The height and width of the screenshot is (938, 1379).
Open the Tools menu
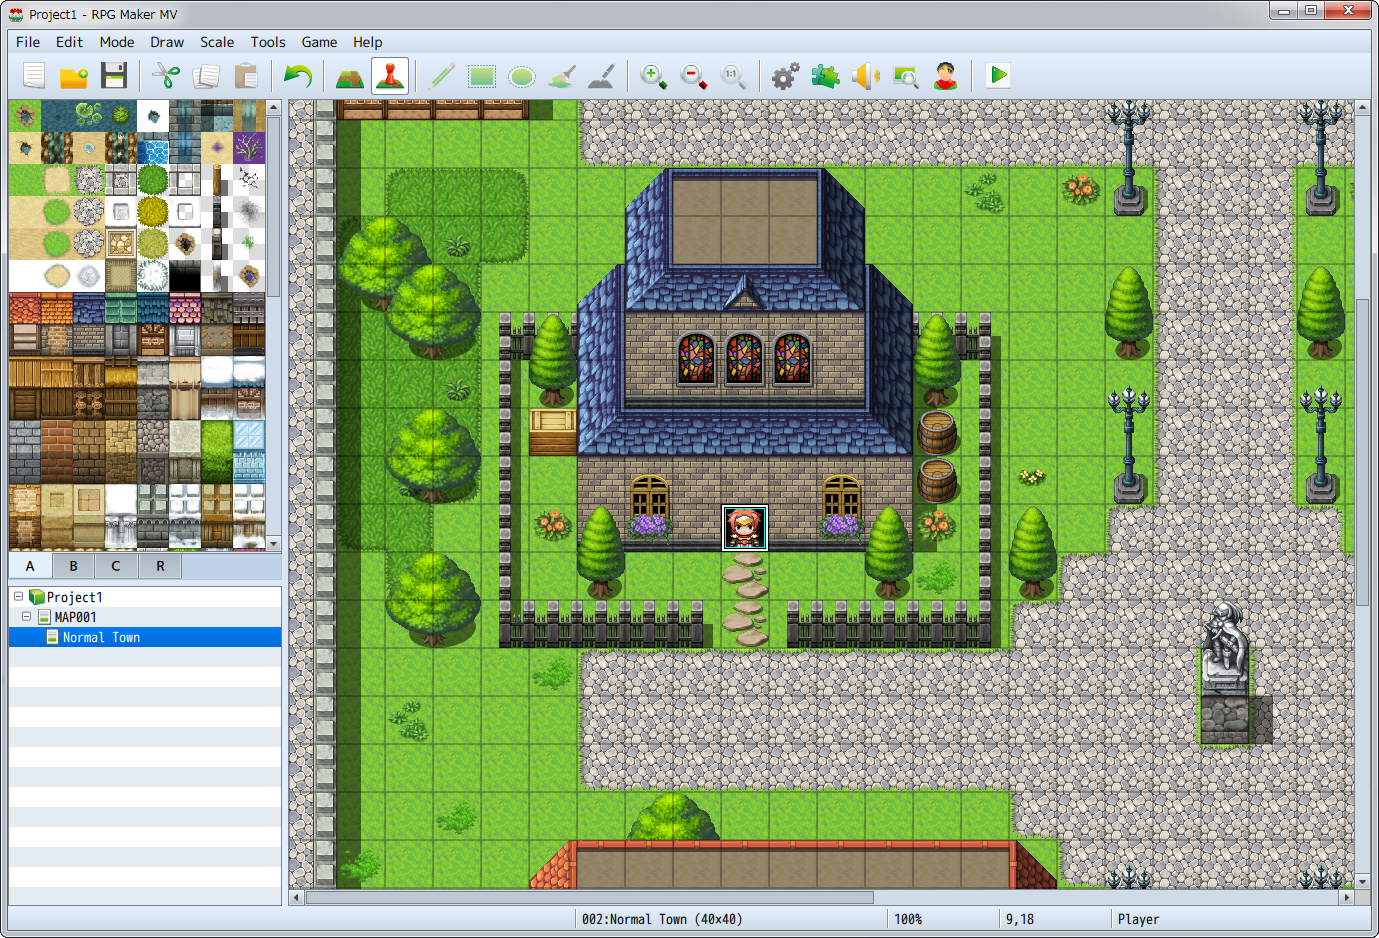(268, 42)
